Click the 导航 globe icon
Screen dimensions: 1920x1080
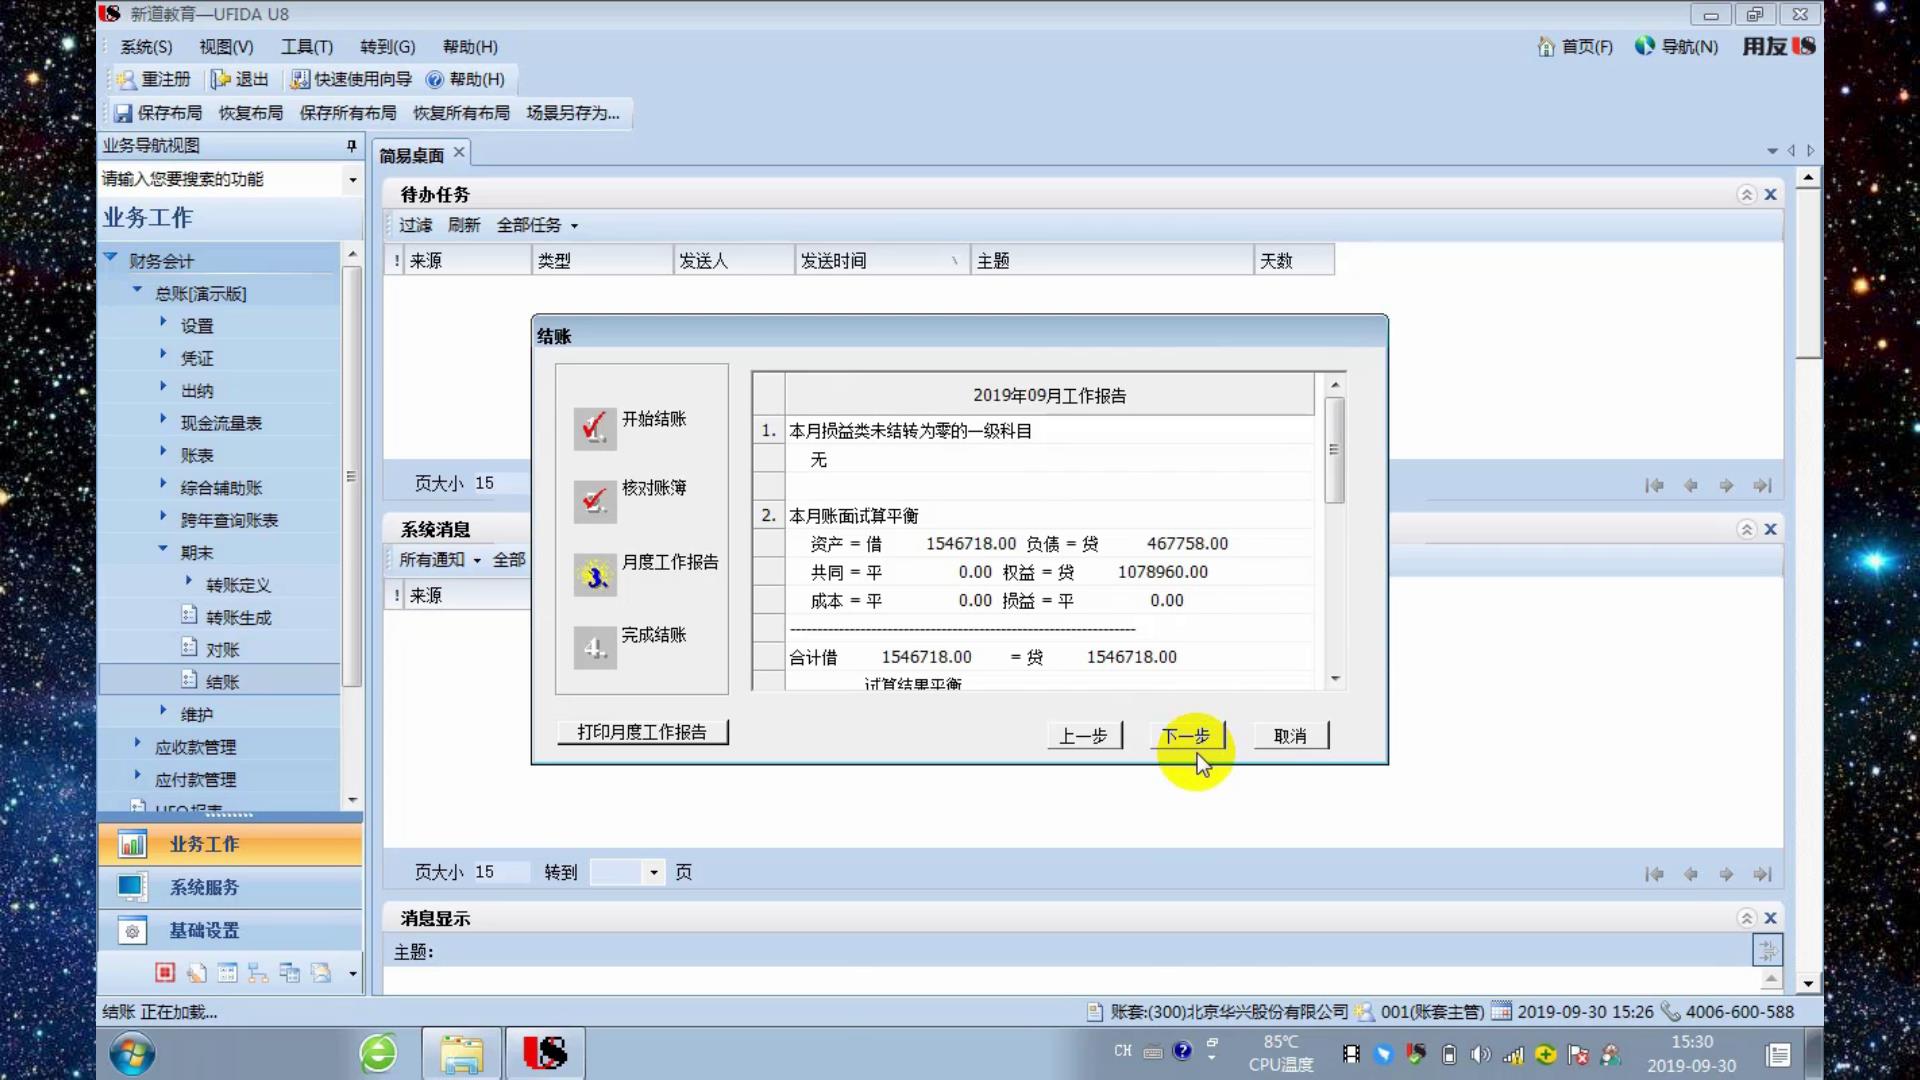pos(1644,46)
